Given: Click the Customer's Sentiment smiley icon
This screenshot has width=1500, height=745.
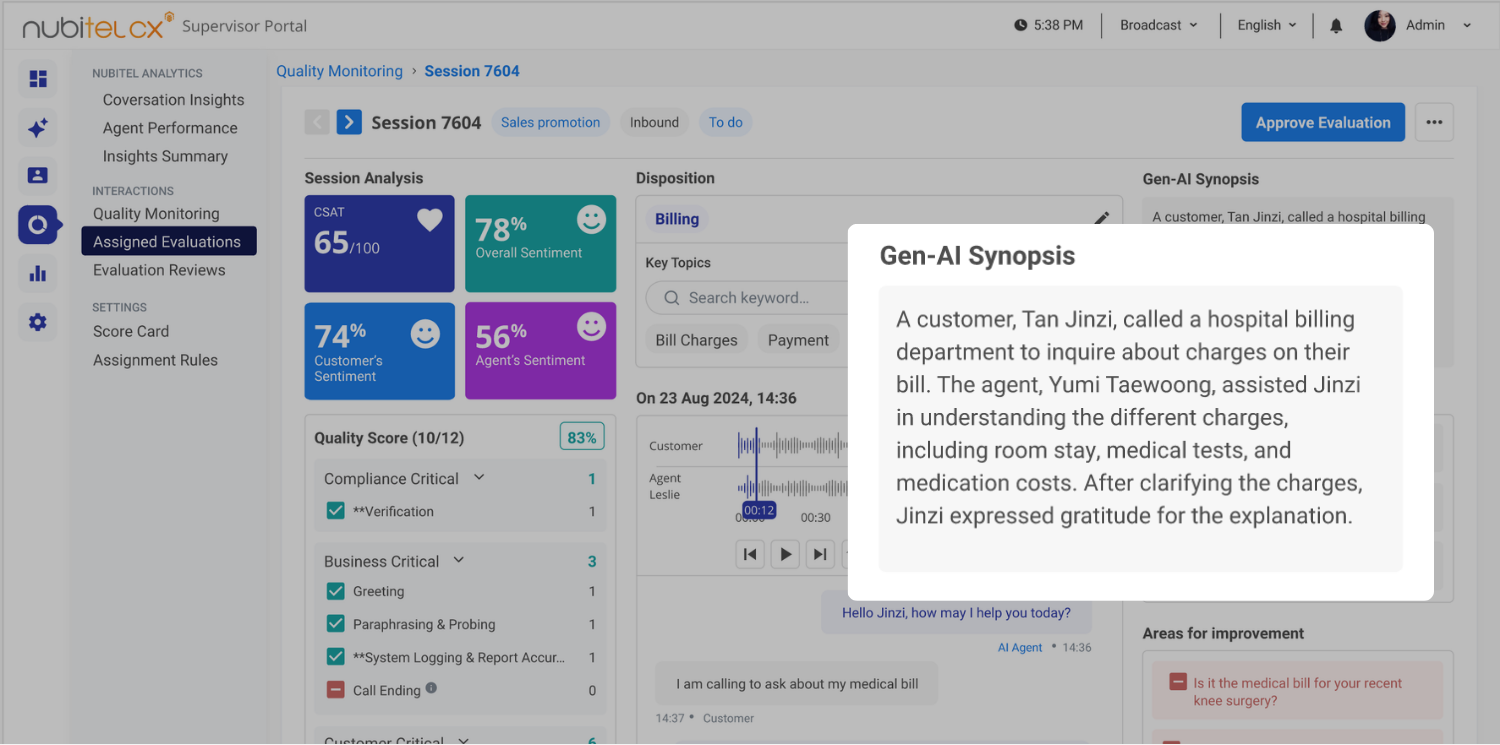Looking at the screenshot, I should click(425, 333).
